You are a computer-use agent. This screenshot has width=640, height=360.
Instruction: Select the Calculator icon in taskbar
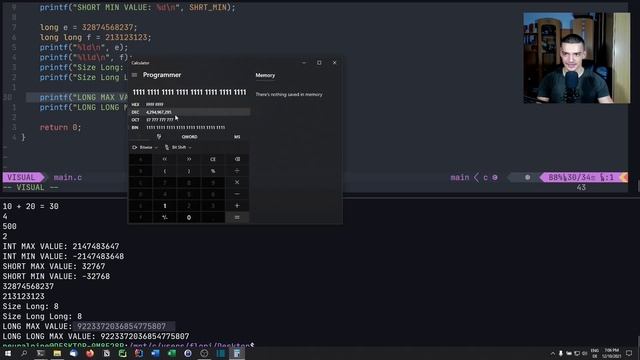[x=237, y=353]
